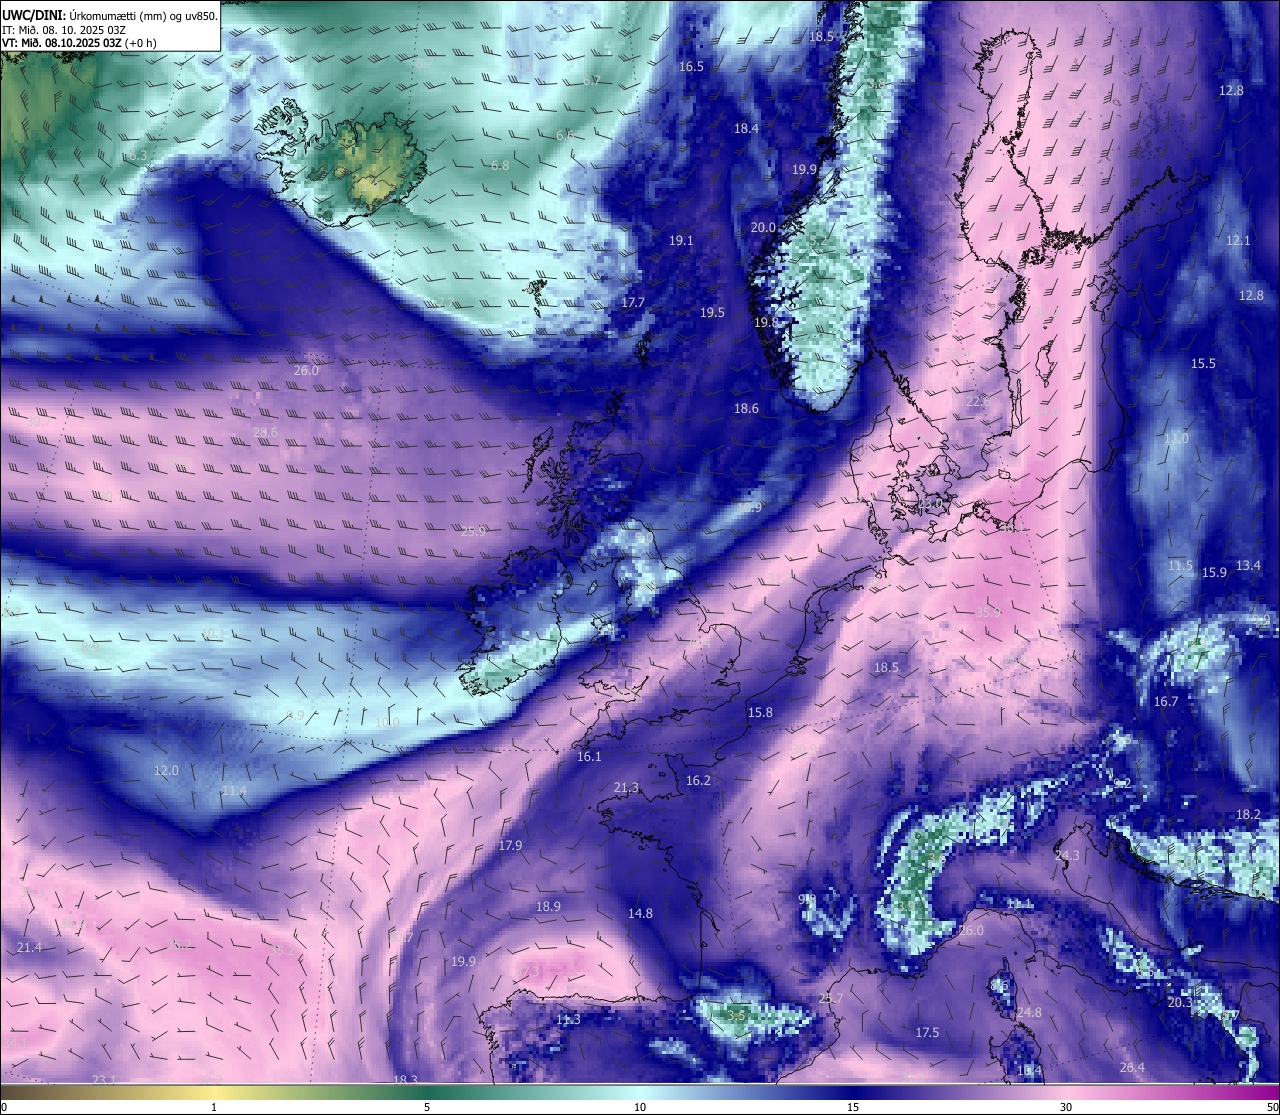Screen dimensions: 1280x1115
Task: Click the 11.0 value label
Action: pyautogui.click(x=1176, y=438)
